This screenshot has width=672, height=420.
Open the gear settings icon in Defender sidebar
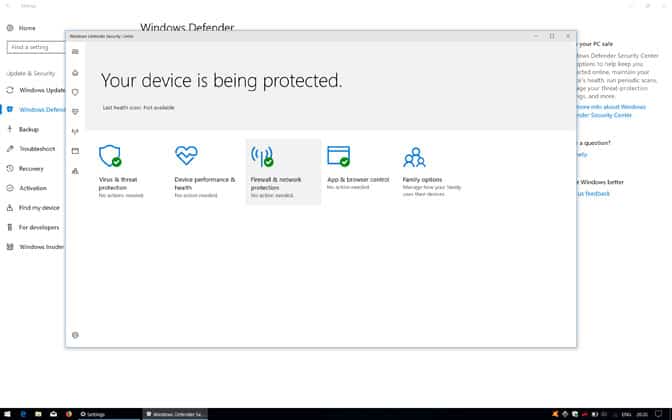(x=75, y=335)
